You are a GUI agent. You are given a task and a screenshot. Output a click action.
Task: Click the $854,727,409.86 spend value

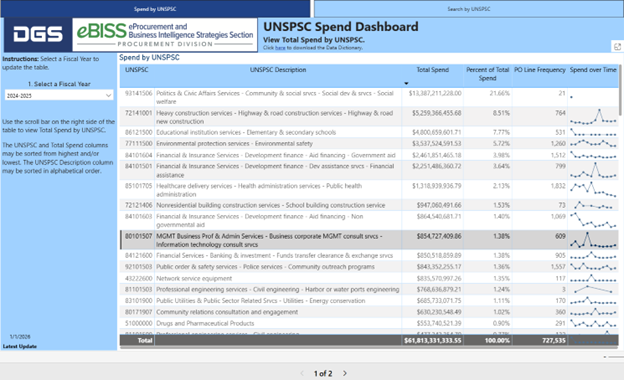pos(439,236)
